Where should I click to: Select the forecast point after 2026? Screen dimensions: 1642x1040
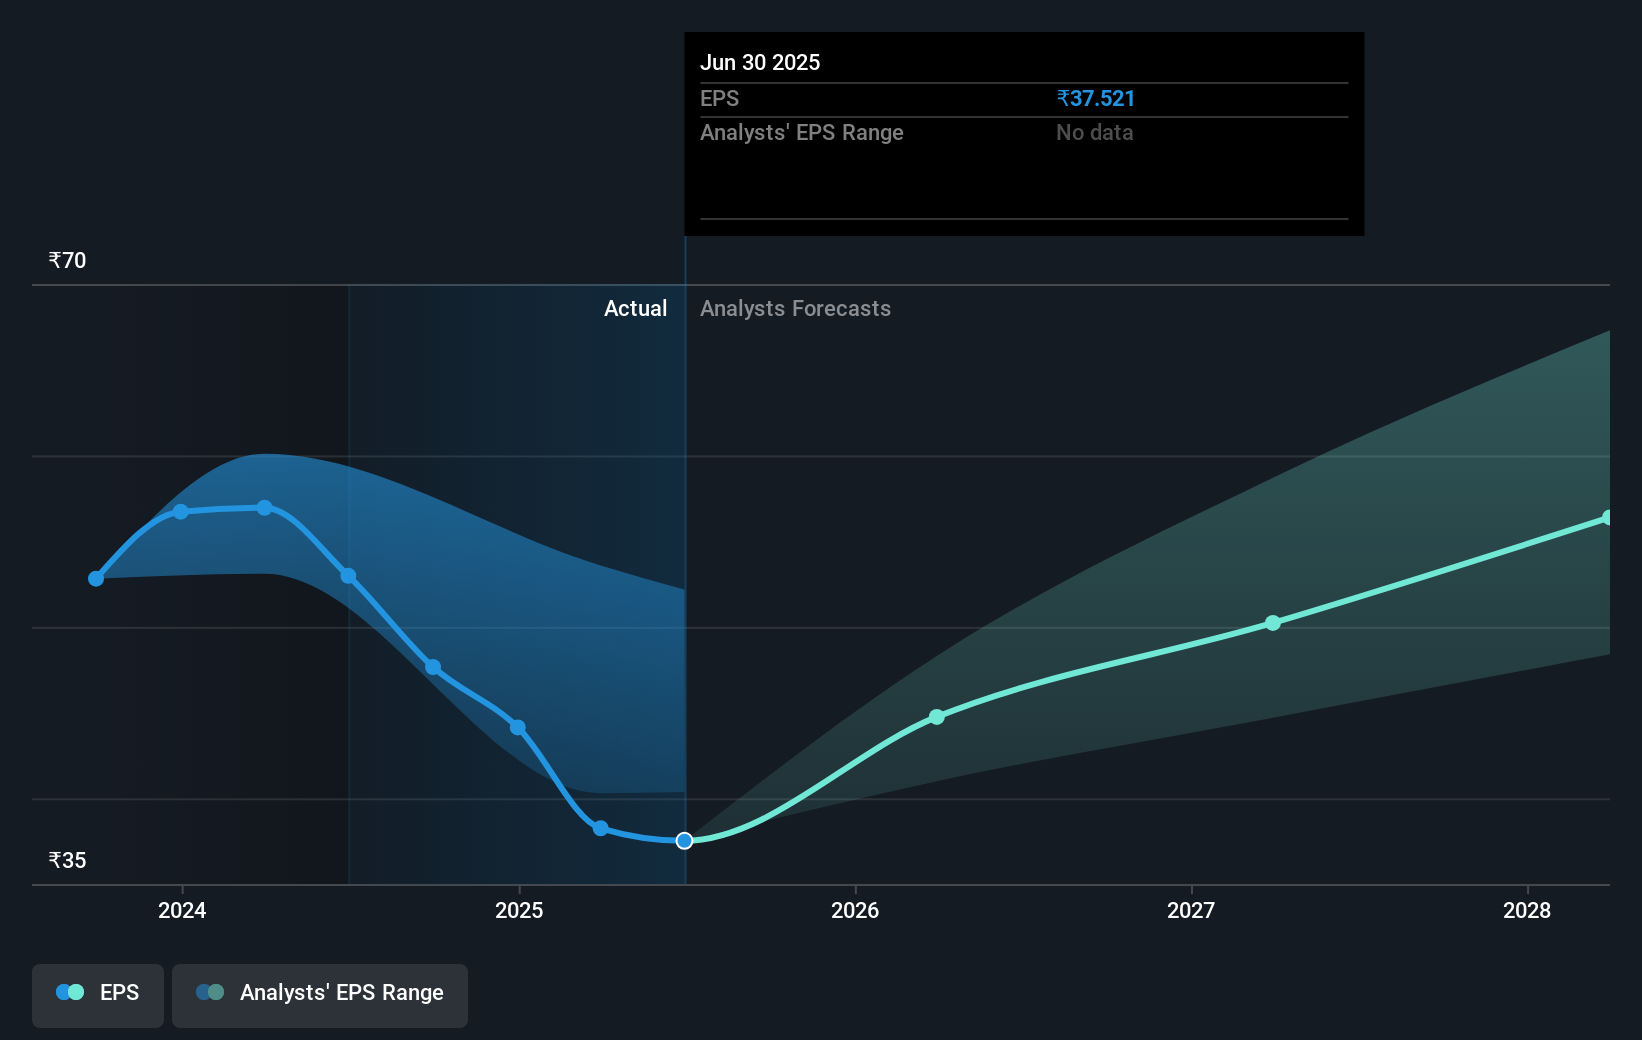937,717
